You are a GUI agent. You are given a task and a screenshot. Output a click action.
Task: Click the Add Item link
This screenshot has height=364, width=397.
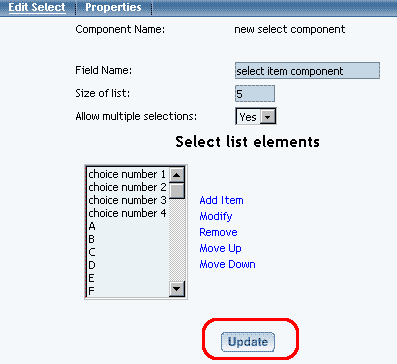click(x=221, y=200)
